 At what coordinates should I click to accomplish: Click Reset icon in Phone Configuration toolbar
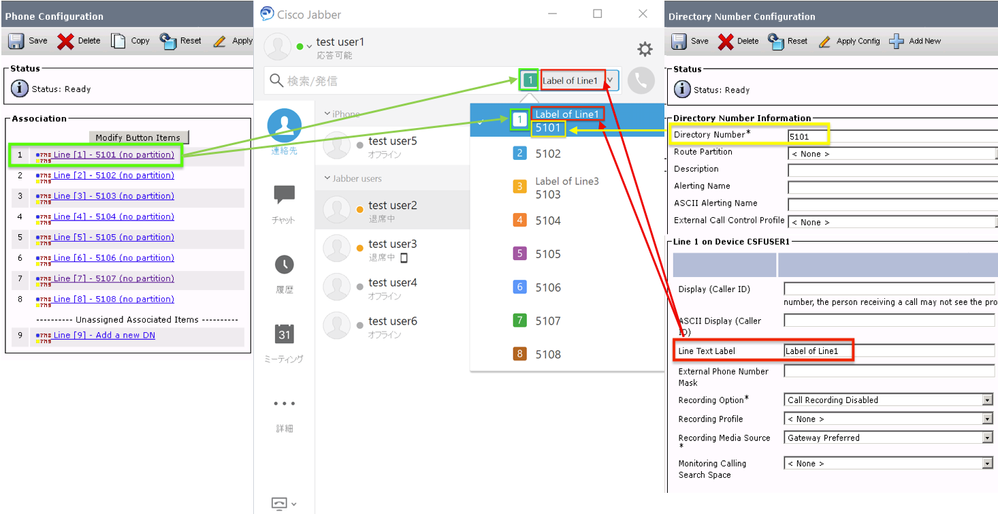click(x=168, y=41)
